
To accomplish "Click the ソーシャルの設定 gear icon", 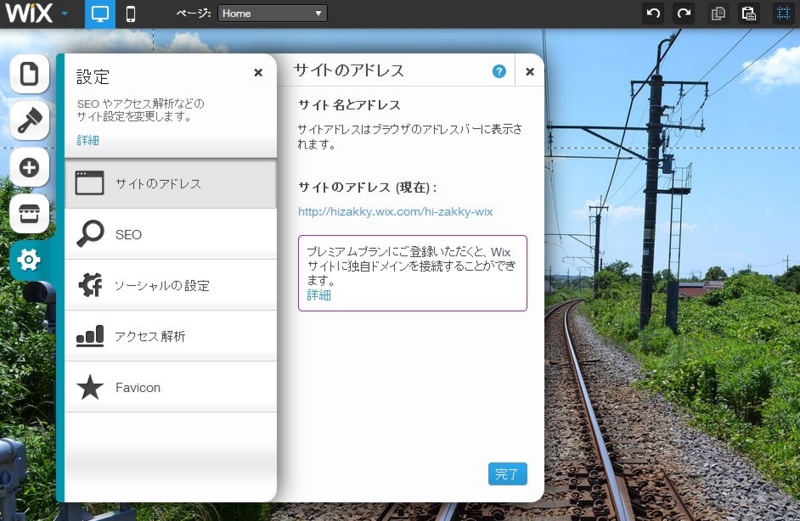I will (x=90, y=285).
